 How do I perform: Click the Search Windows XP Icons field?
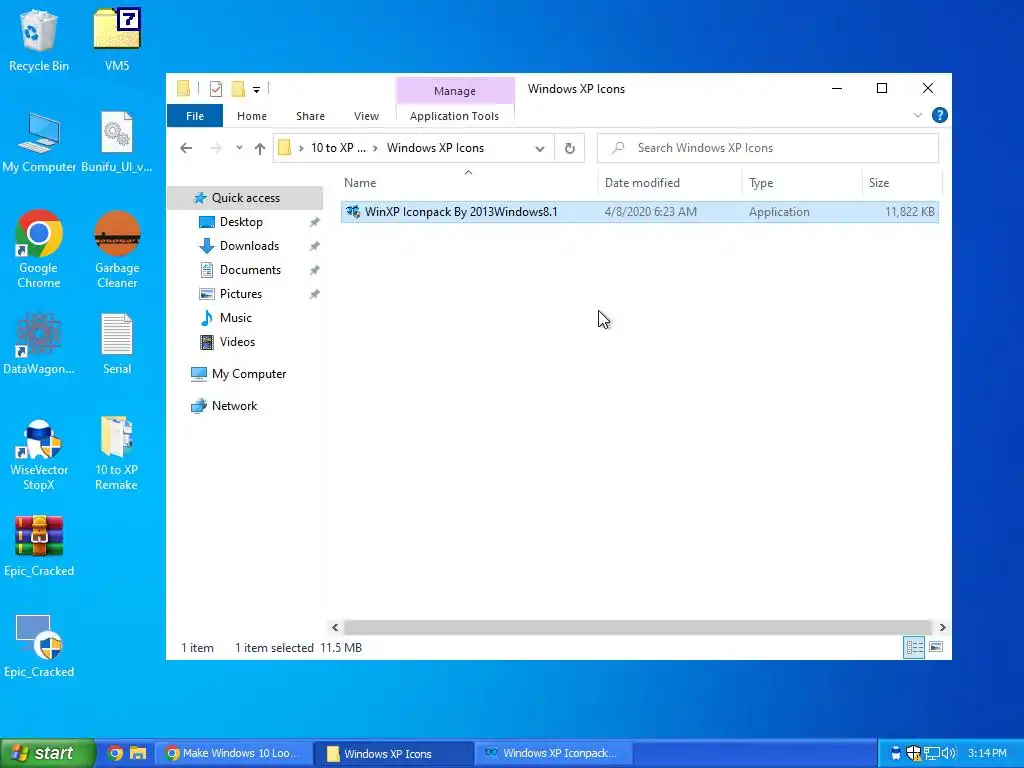coord(768,148)
